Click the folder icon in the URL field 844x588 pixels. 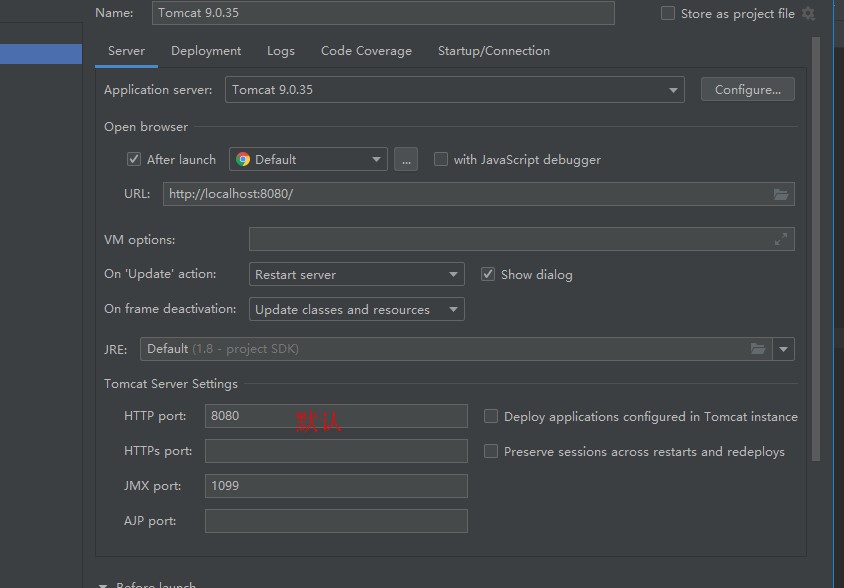tap(780, 194)
